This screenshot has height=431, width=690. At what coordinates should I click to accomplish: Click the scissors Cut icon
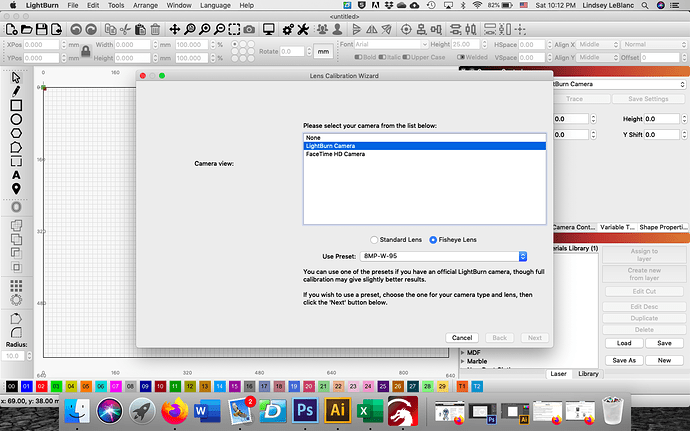125,29
